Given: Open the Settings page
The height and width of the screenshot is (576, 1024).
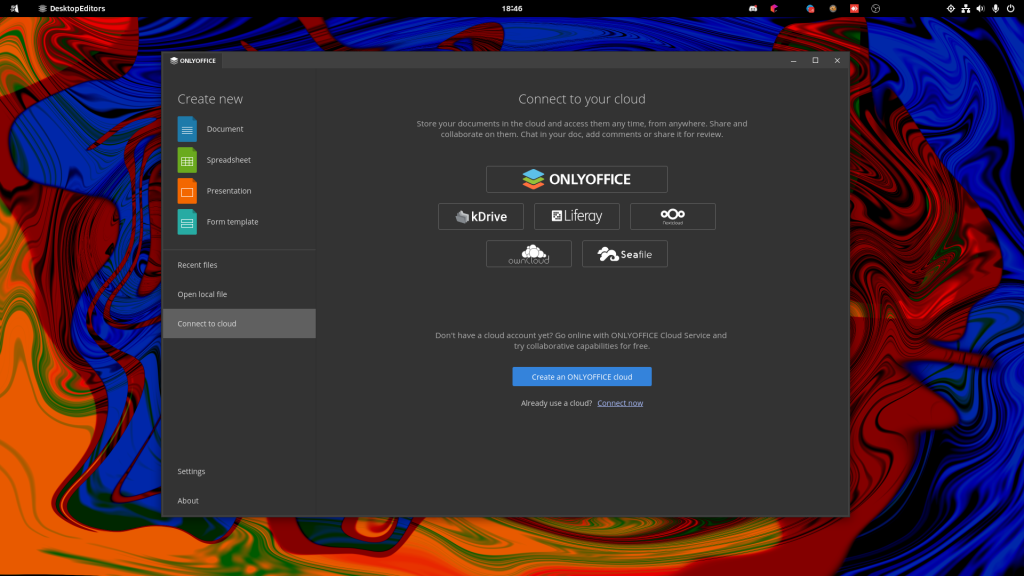Looking at the screenshot, I should point(191,471).
